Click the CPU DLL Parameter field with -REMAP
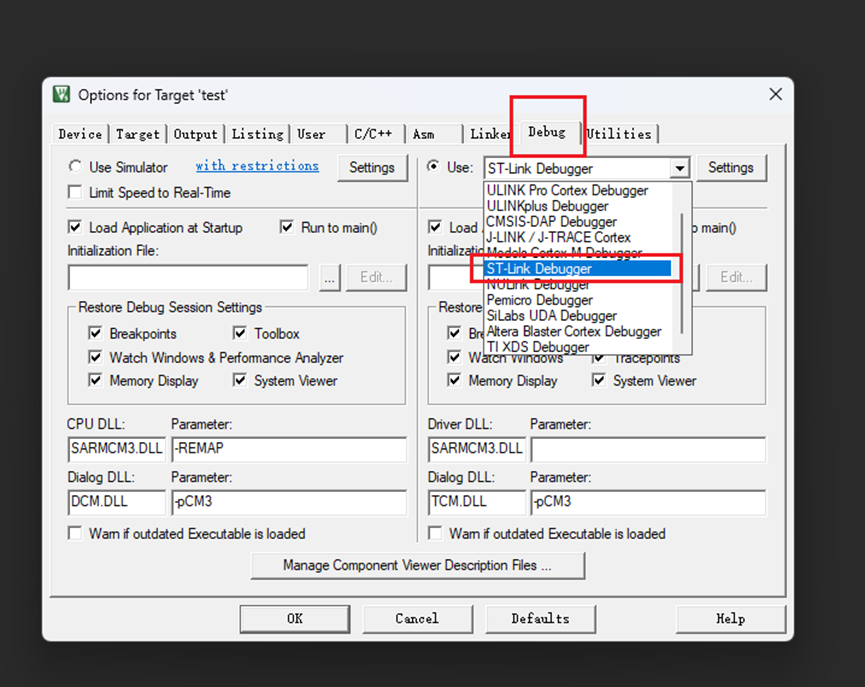 (289, 449)
